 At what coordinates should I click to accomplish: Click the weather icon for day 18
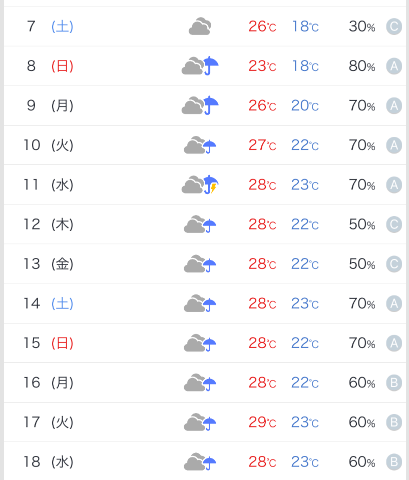(200, 462)
